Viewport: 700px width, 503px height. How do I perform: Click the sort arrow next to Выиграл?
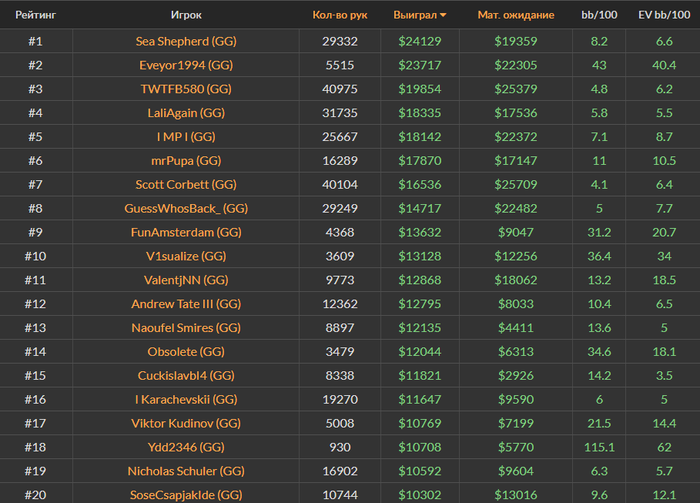[x=443, y=15]
